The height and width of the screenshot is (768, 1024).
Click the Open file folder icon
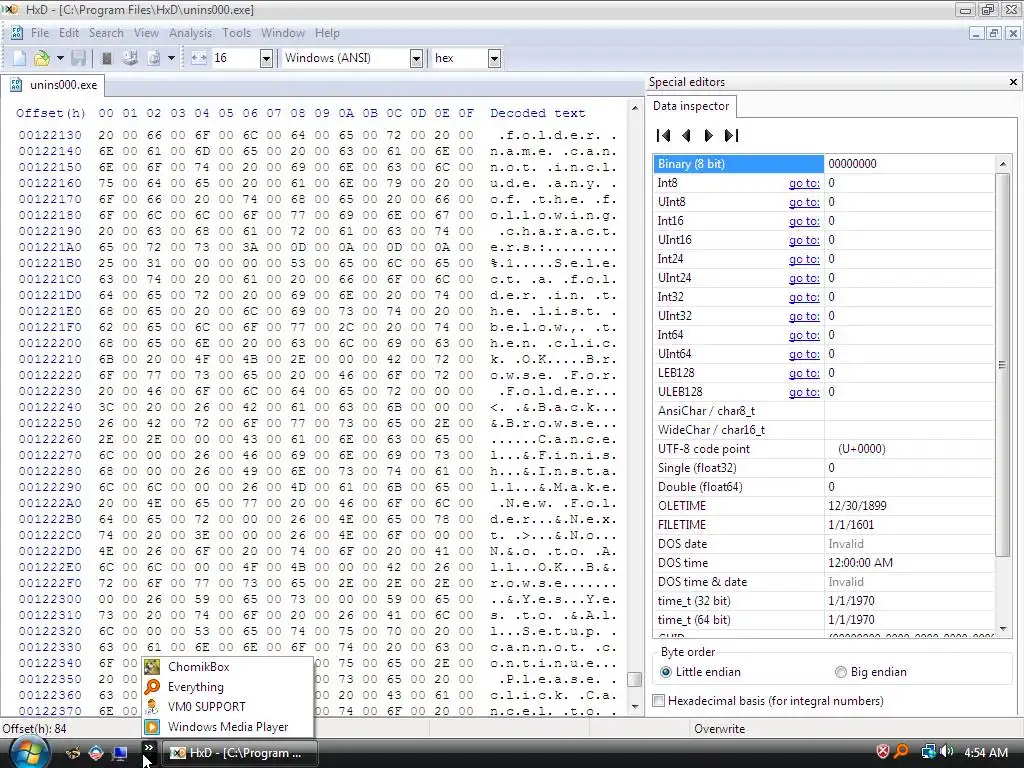click(x=42, y=58)
